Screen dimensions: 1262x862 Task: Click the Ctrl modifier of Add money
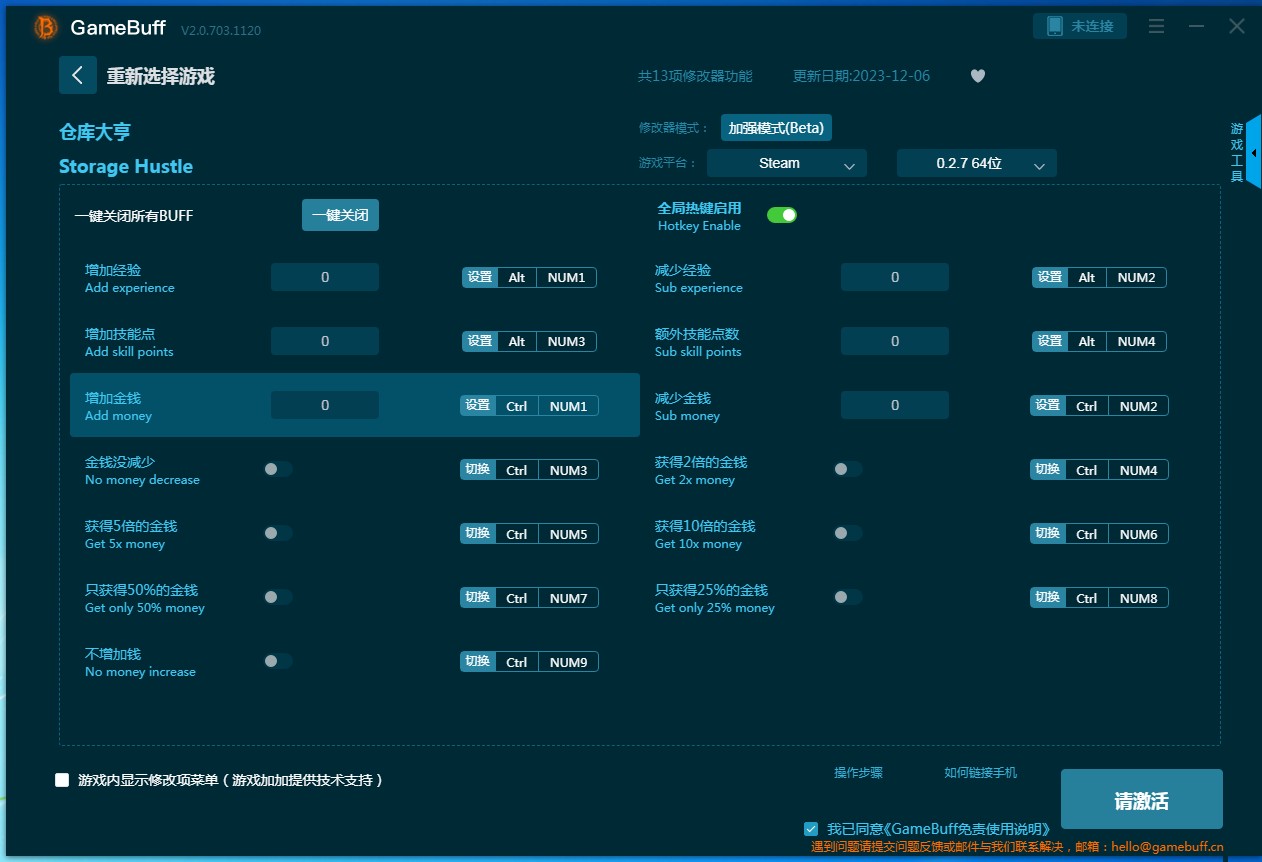point(517,405)
